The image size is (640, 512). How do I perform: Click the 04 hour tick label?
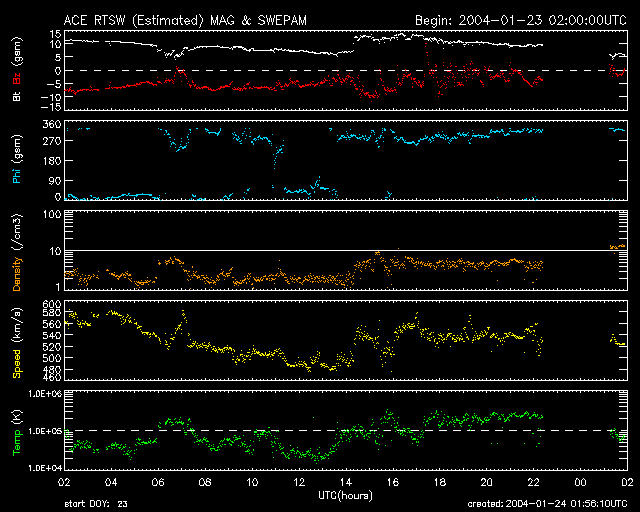[111, 482]
